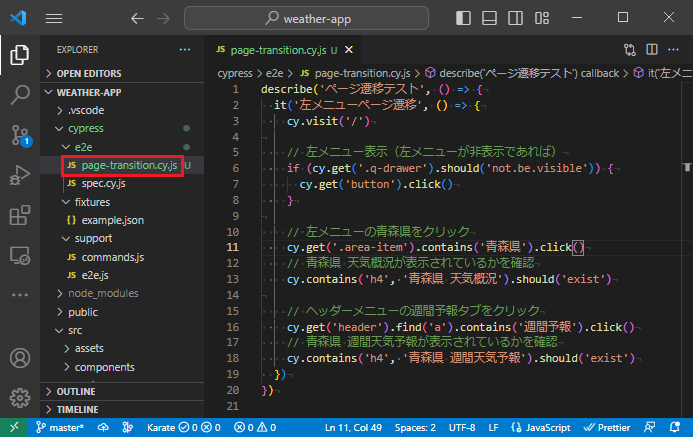Screen dimensions: 693x437
Task: Change end of line sequence LF
Action: [x=494, y=427]
